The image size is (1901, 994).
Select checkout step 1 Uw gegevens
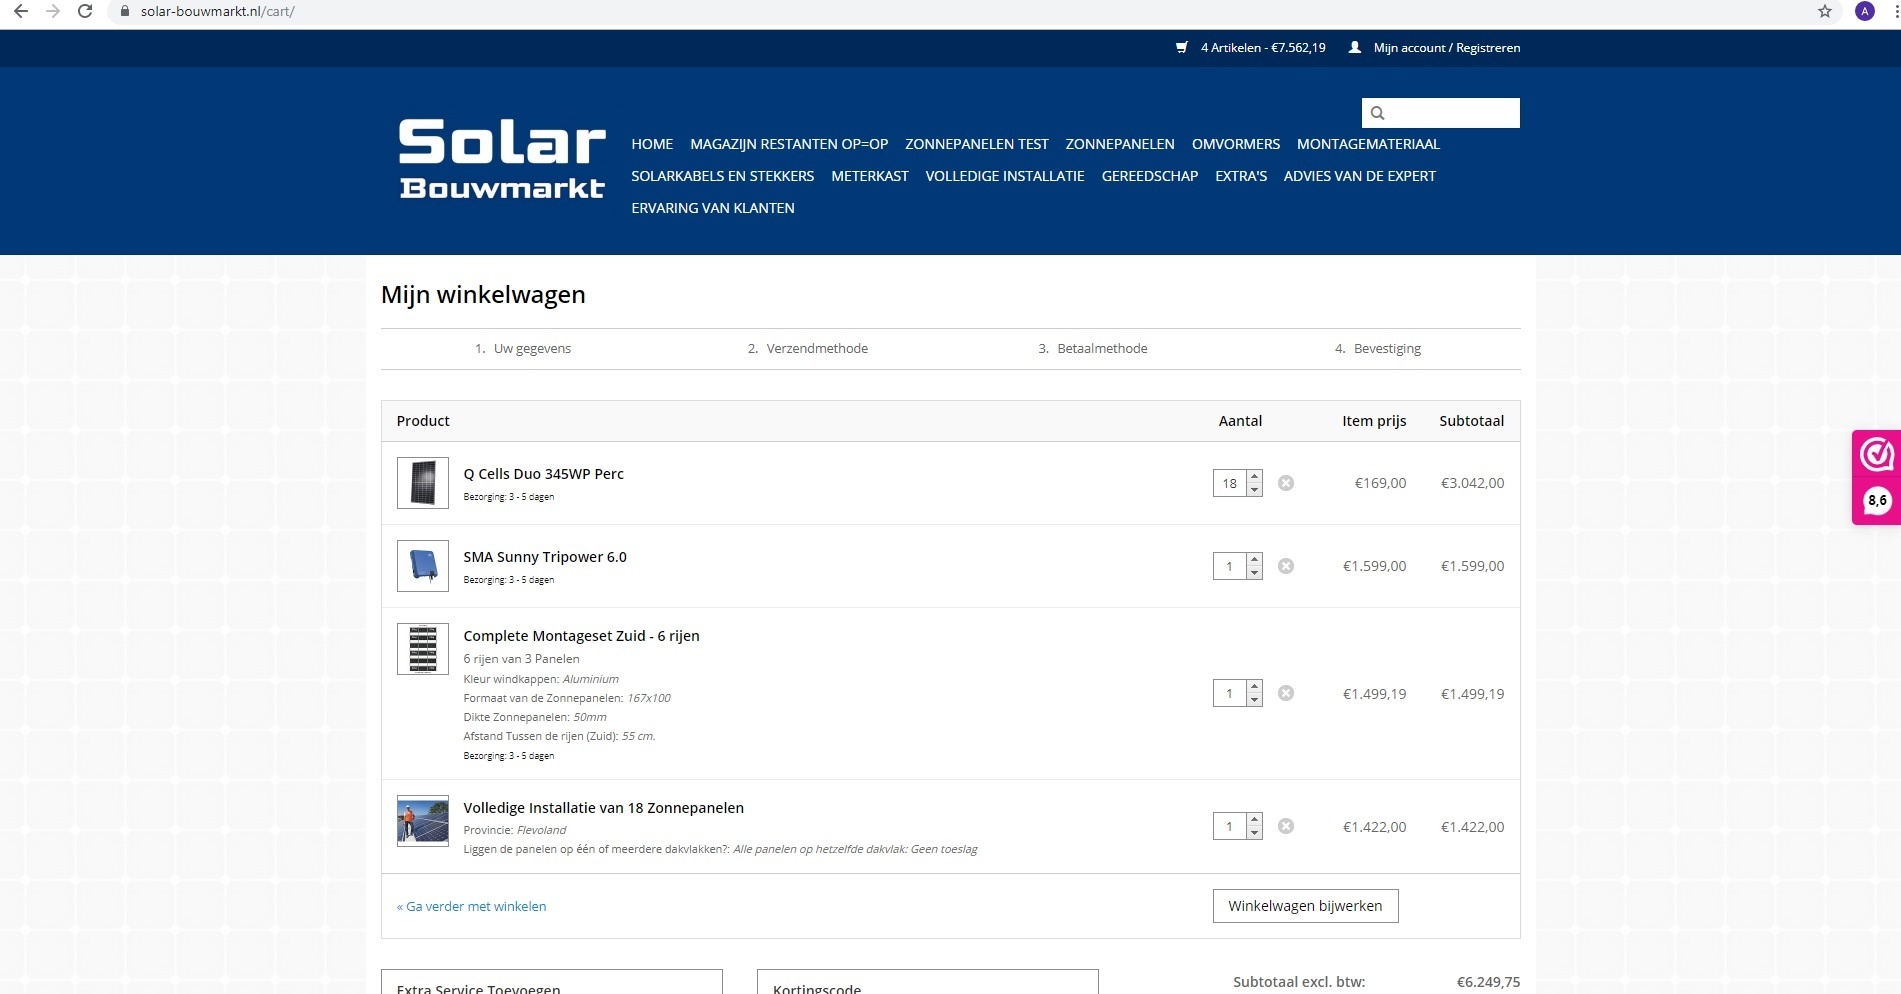coord(523,349)
